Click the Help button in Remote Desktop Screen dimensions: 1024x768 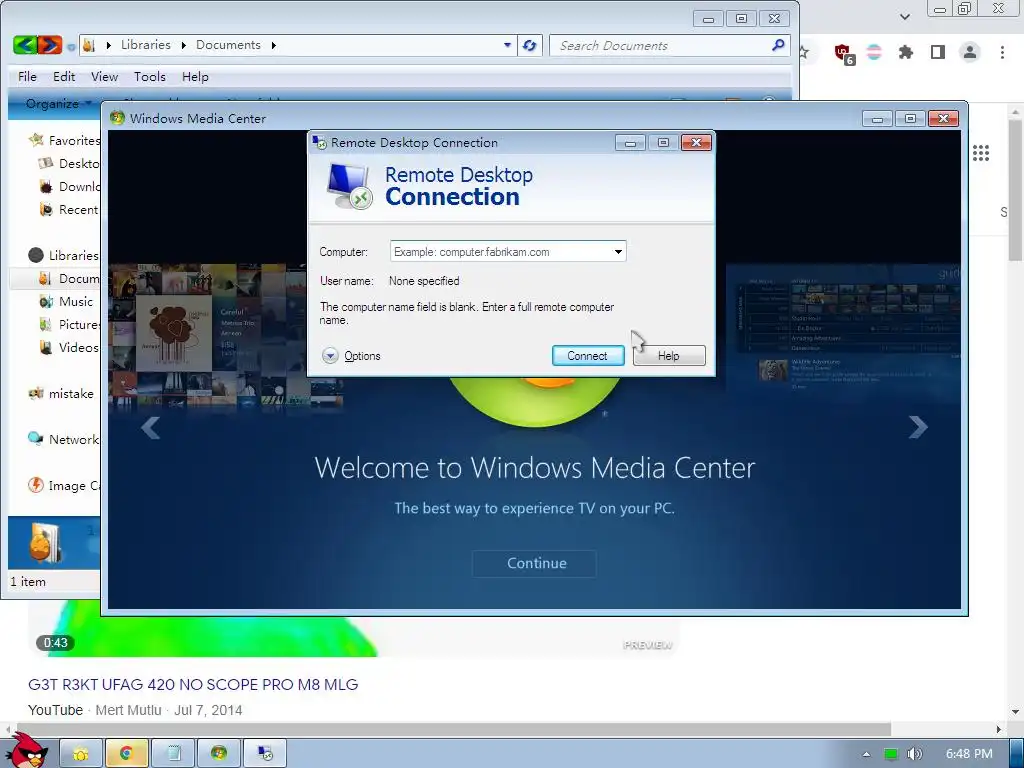pos(669,356)
